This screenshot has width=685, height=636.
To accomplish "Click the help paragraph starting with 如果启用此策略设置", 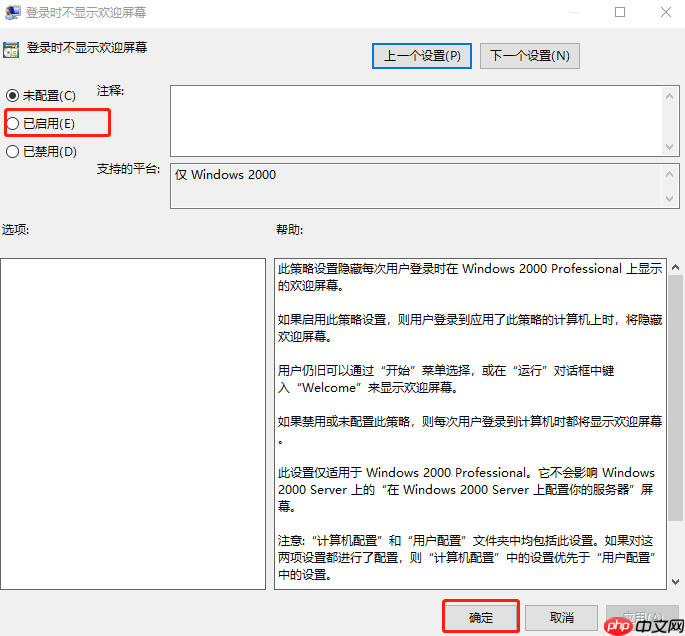I will 470,328.
